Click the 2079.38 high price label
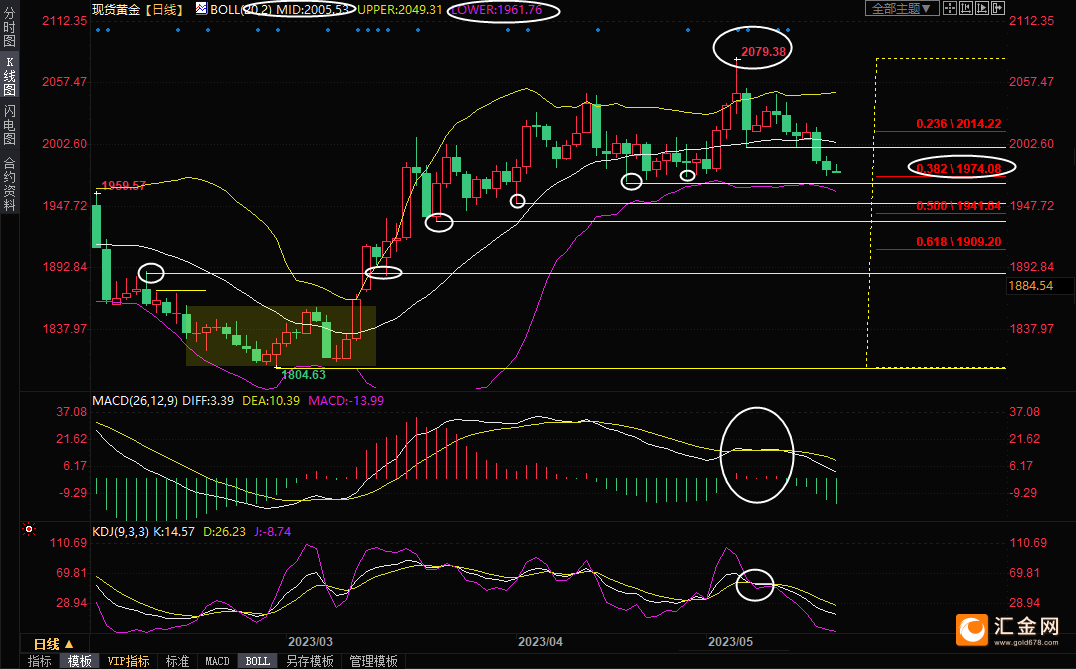1076x669 pixels. [763, 51]
